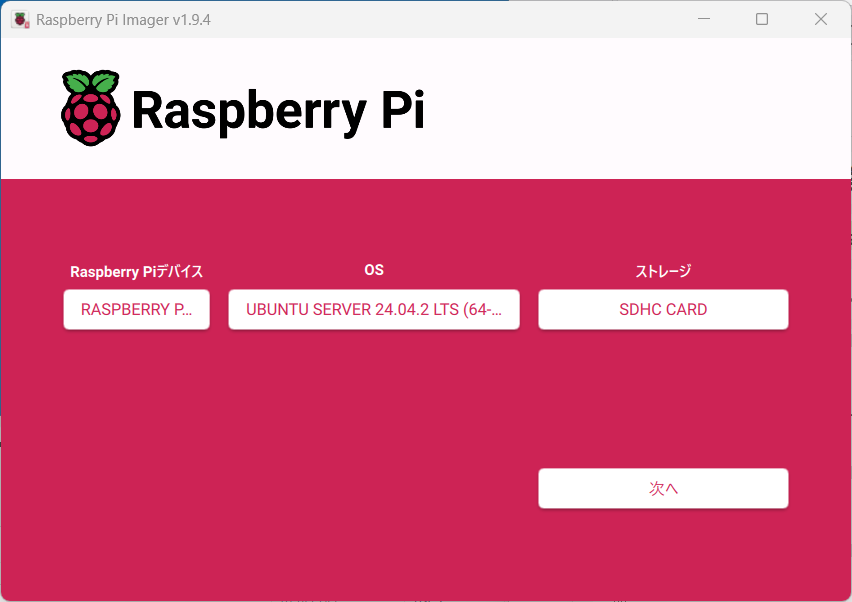Click the 'OS' heading label
852x602 pixels.
click(x=374, y=270)
